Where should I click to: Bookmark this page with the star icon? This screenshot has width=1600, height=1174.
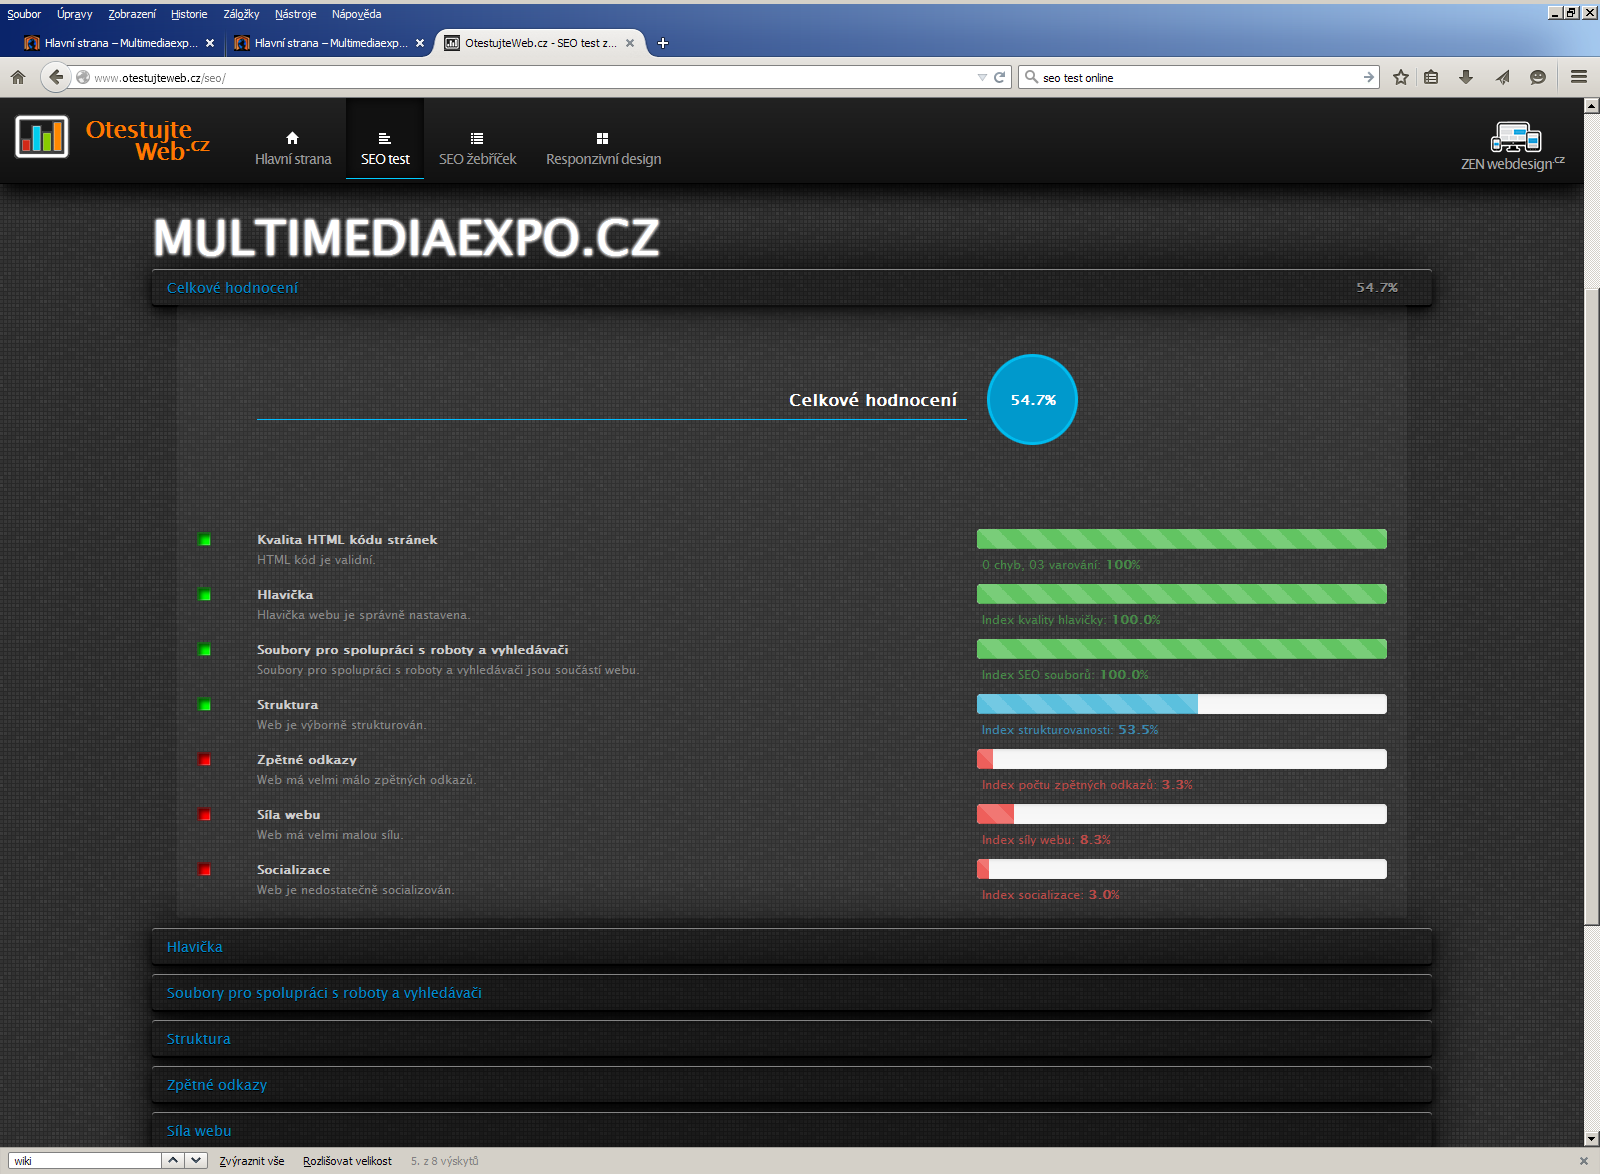1401,77
